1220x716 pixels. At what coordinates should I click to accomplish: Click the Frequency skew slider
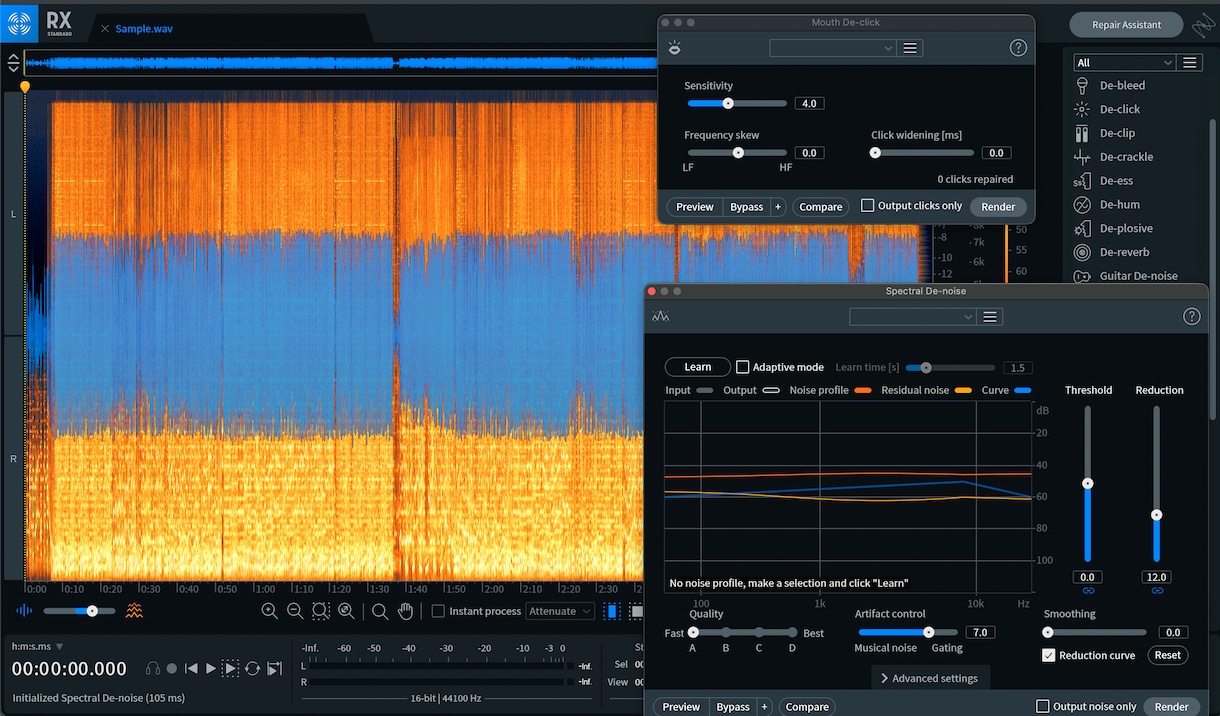click(737, 153)
